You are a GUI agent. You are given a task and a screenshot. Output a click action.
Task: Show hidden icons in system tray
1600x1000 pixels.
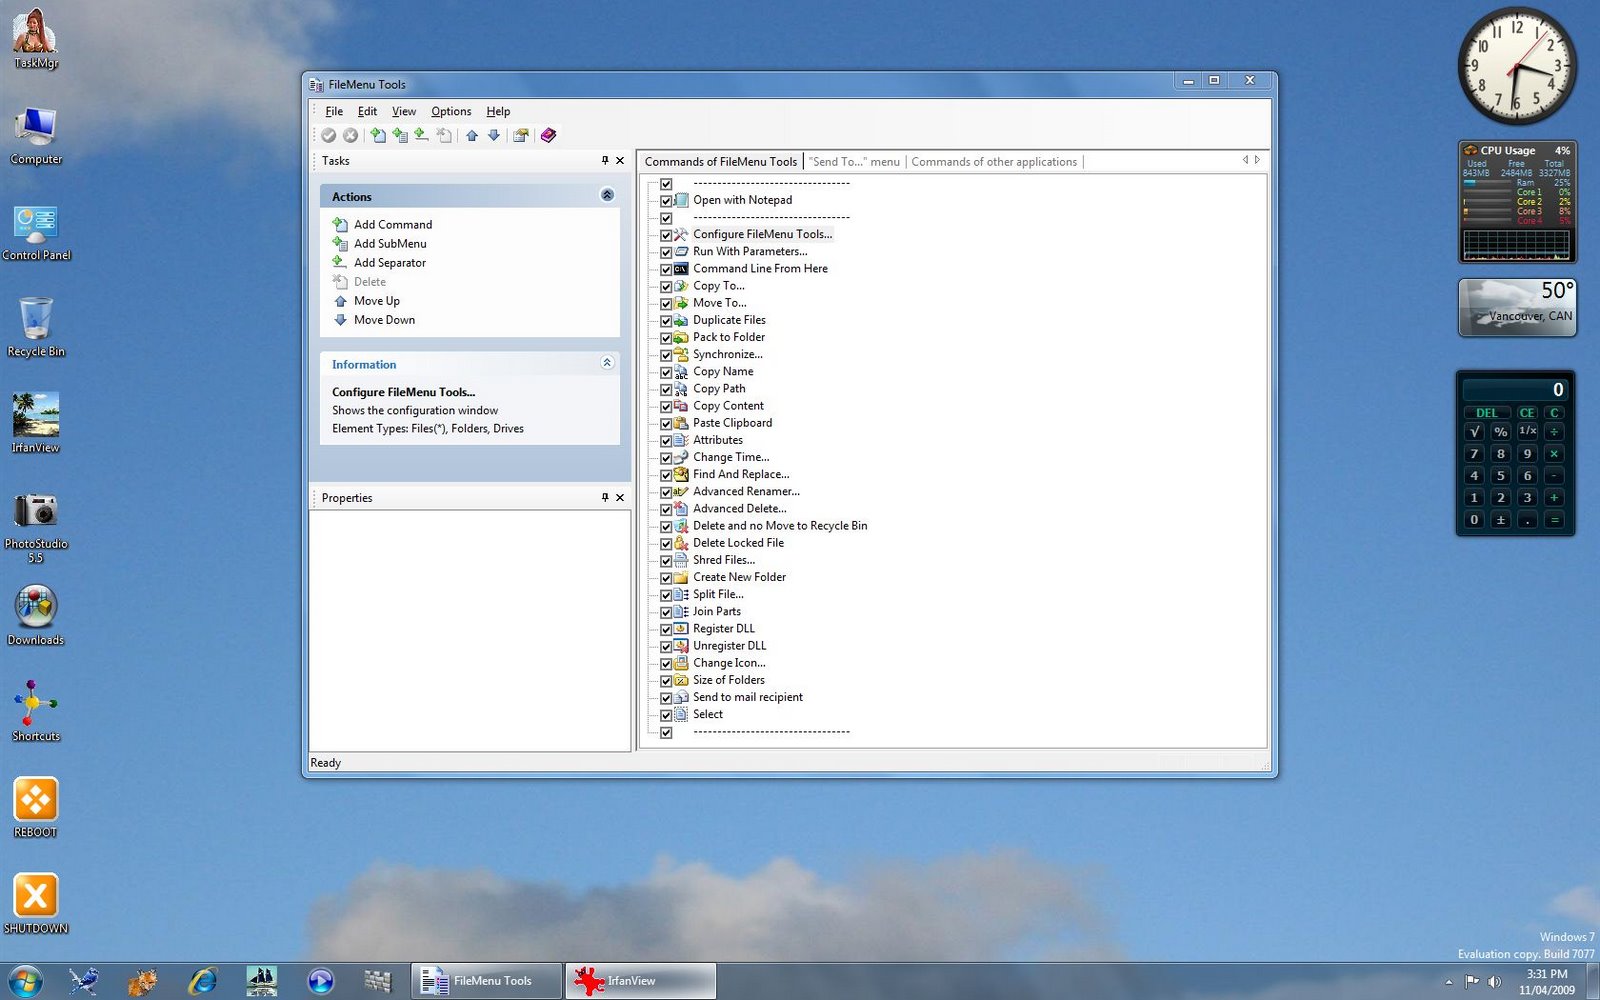1449,982
